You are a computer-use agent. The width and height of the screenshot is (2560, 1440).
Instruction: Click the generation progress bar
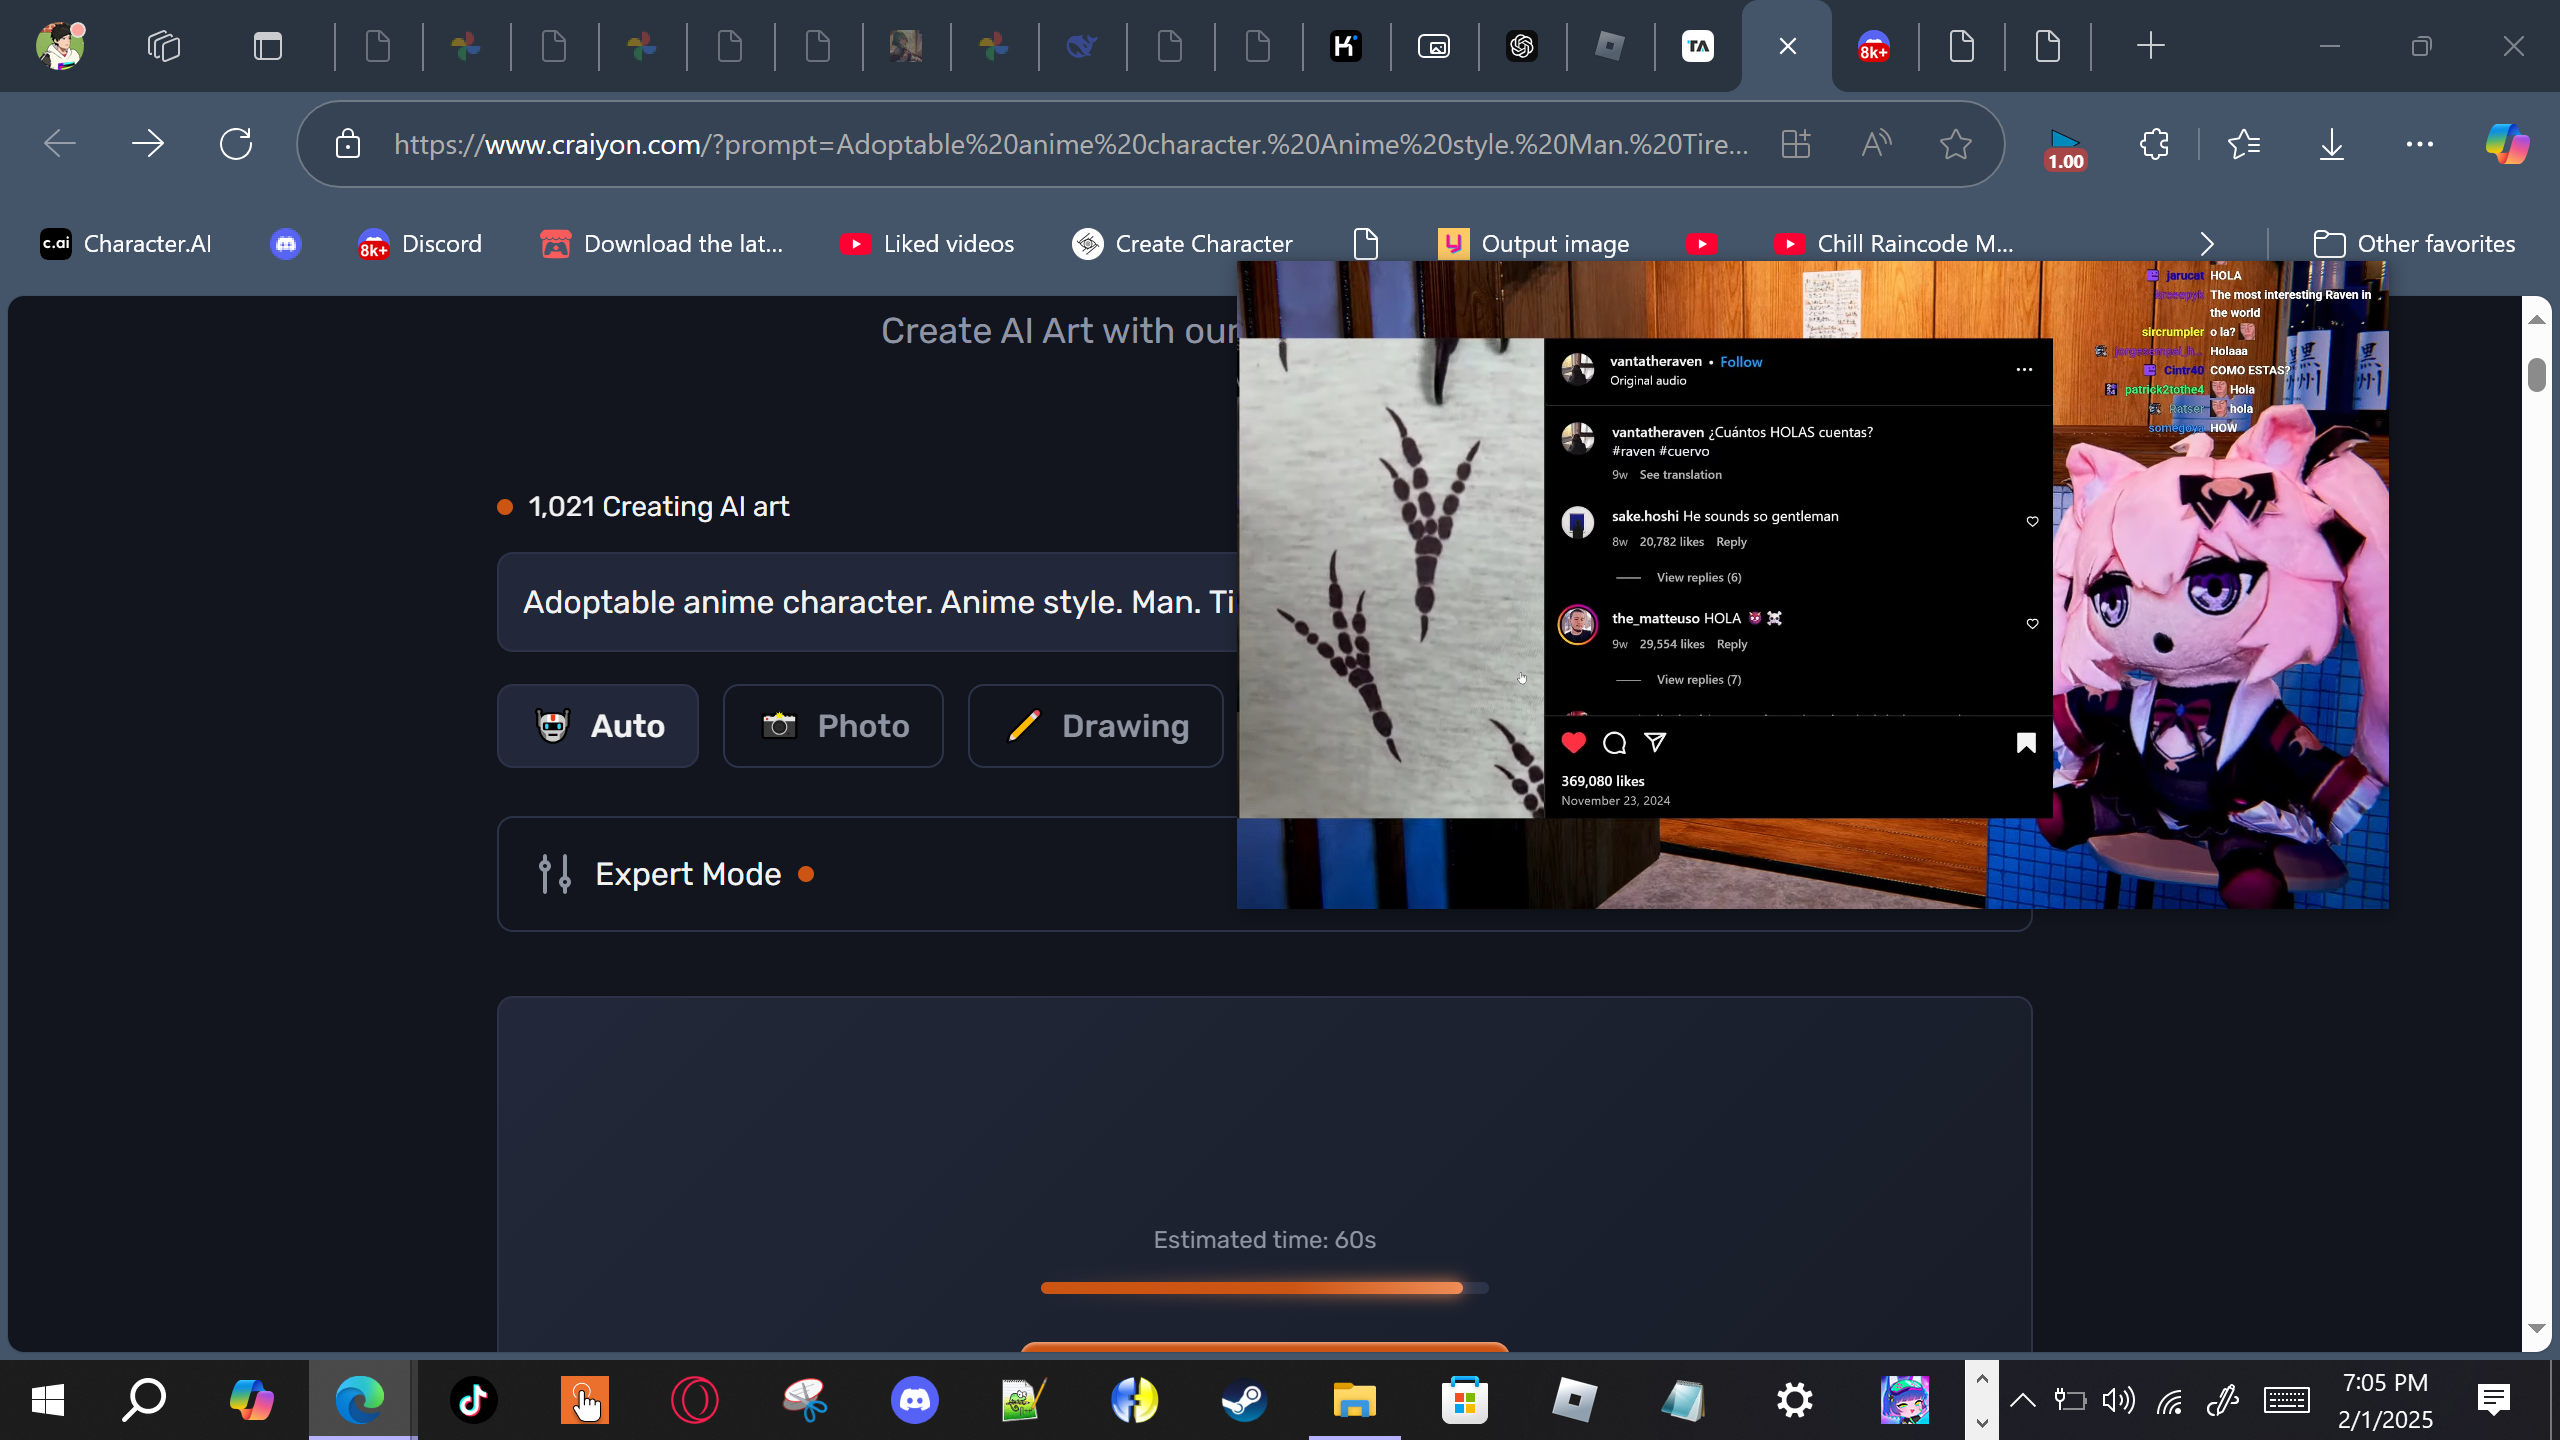(1264, 1288)
